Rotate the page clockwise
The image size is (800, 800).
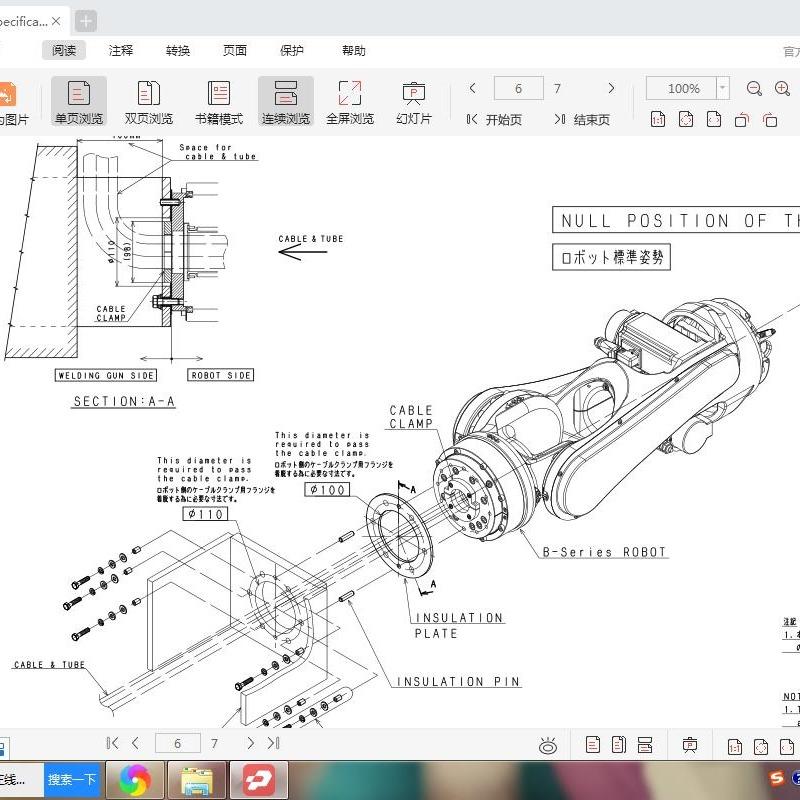[x=770, y=119]
